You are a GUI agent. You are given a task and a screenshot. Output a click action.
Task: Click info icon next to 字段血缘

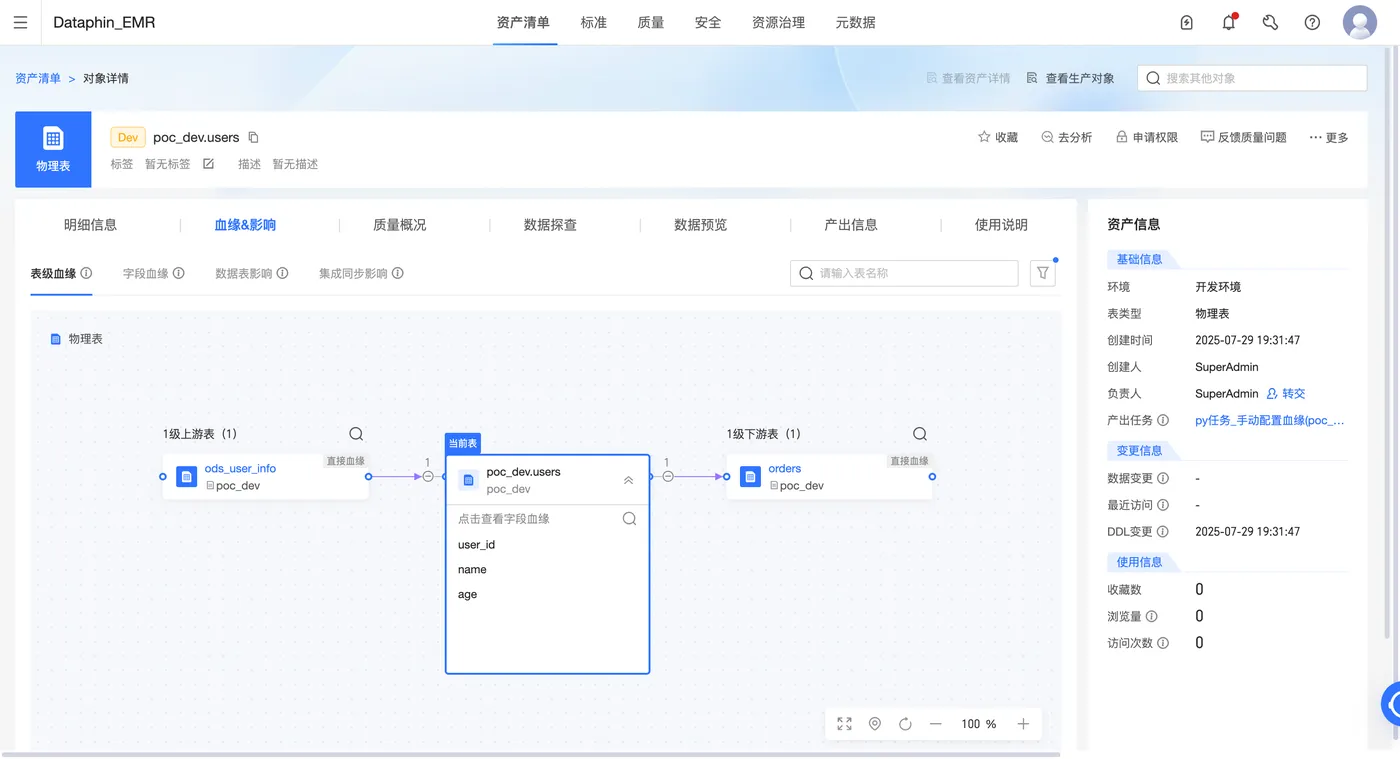click(178, 273)
